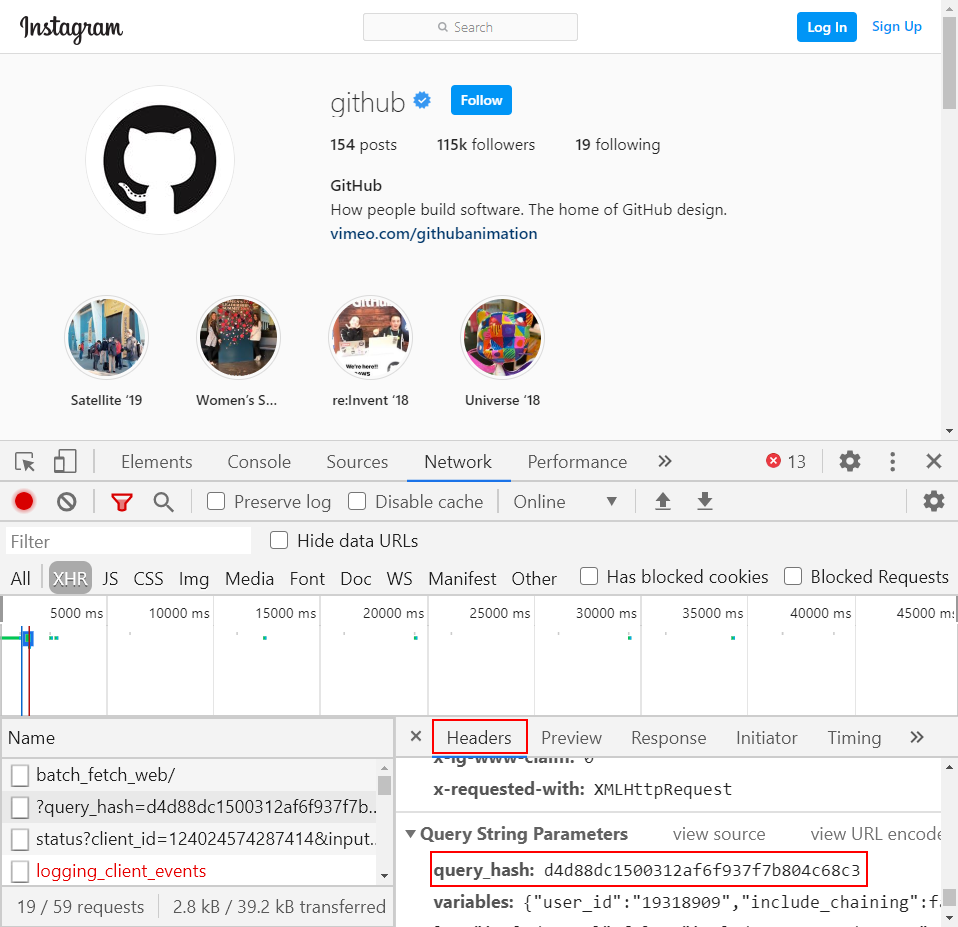958x927 pixels.
Task: Open the Women's S... story highlight
Action: 238,338
